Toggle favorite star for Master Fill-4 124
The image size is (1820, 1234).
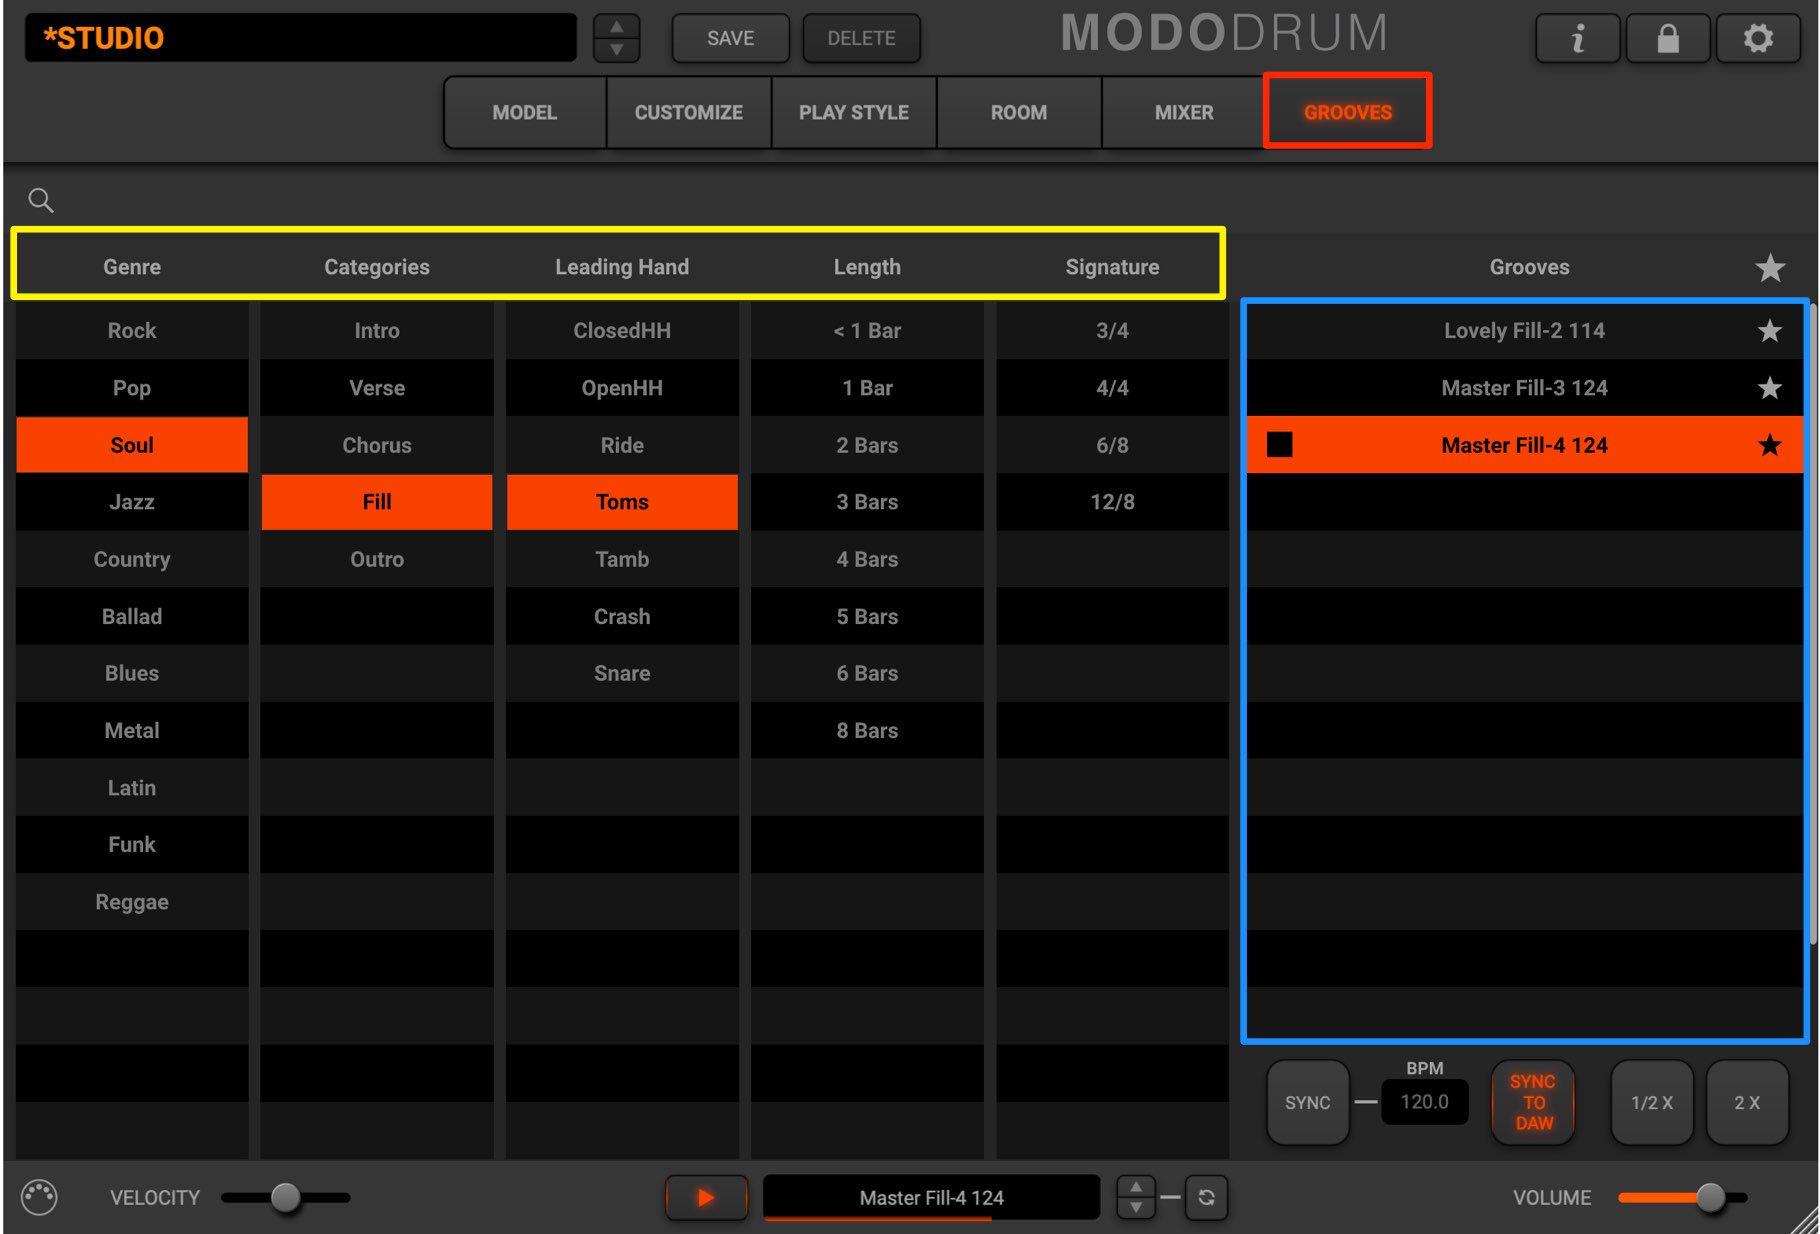(1770, 445)
